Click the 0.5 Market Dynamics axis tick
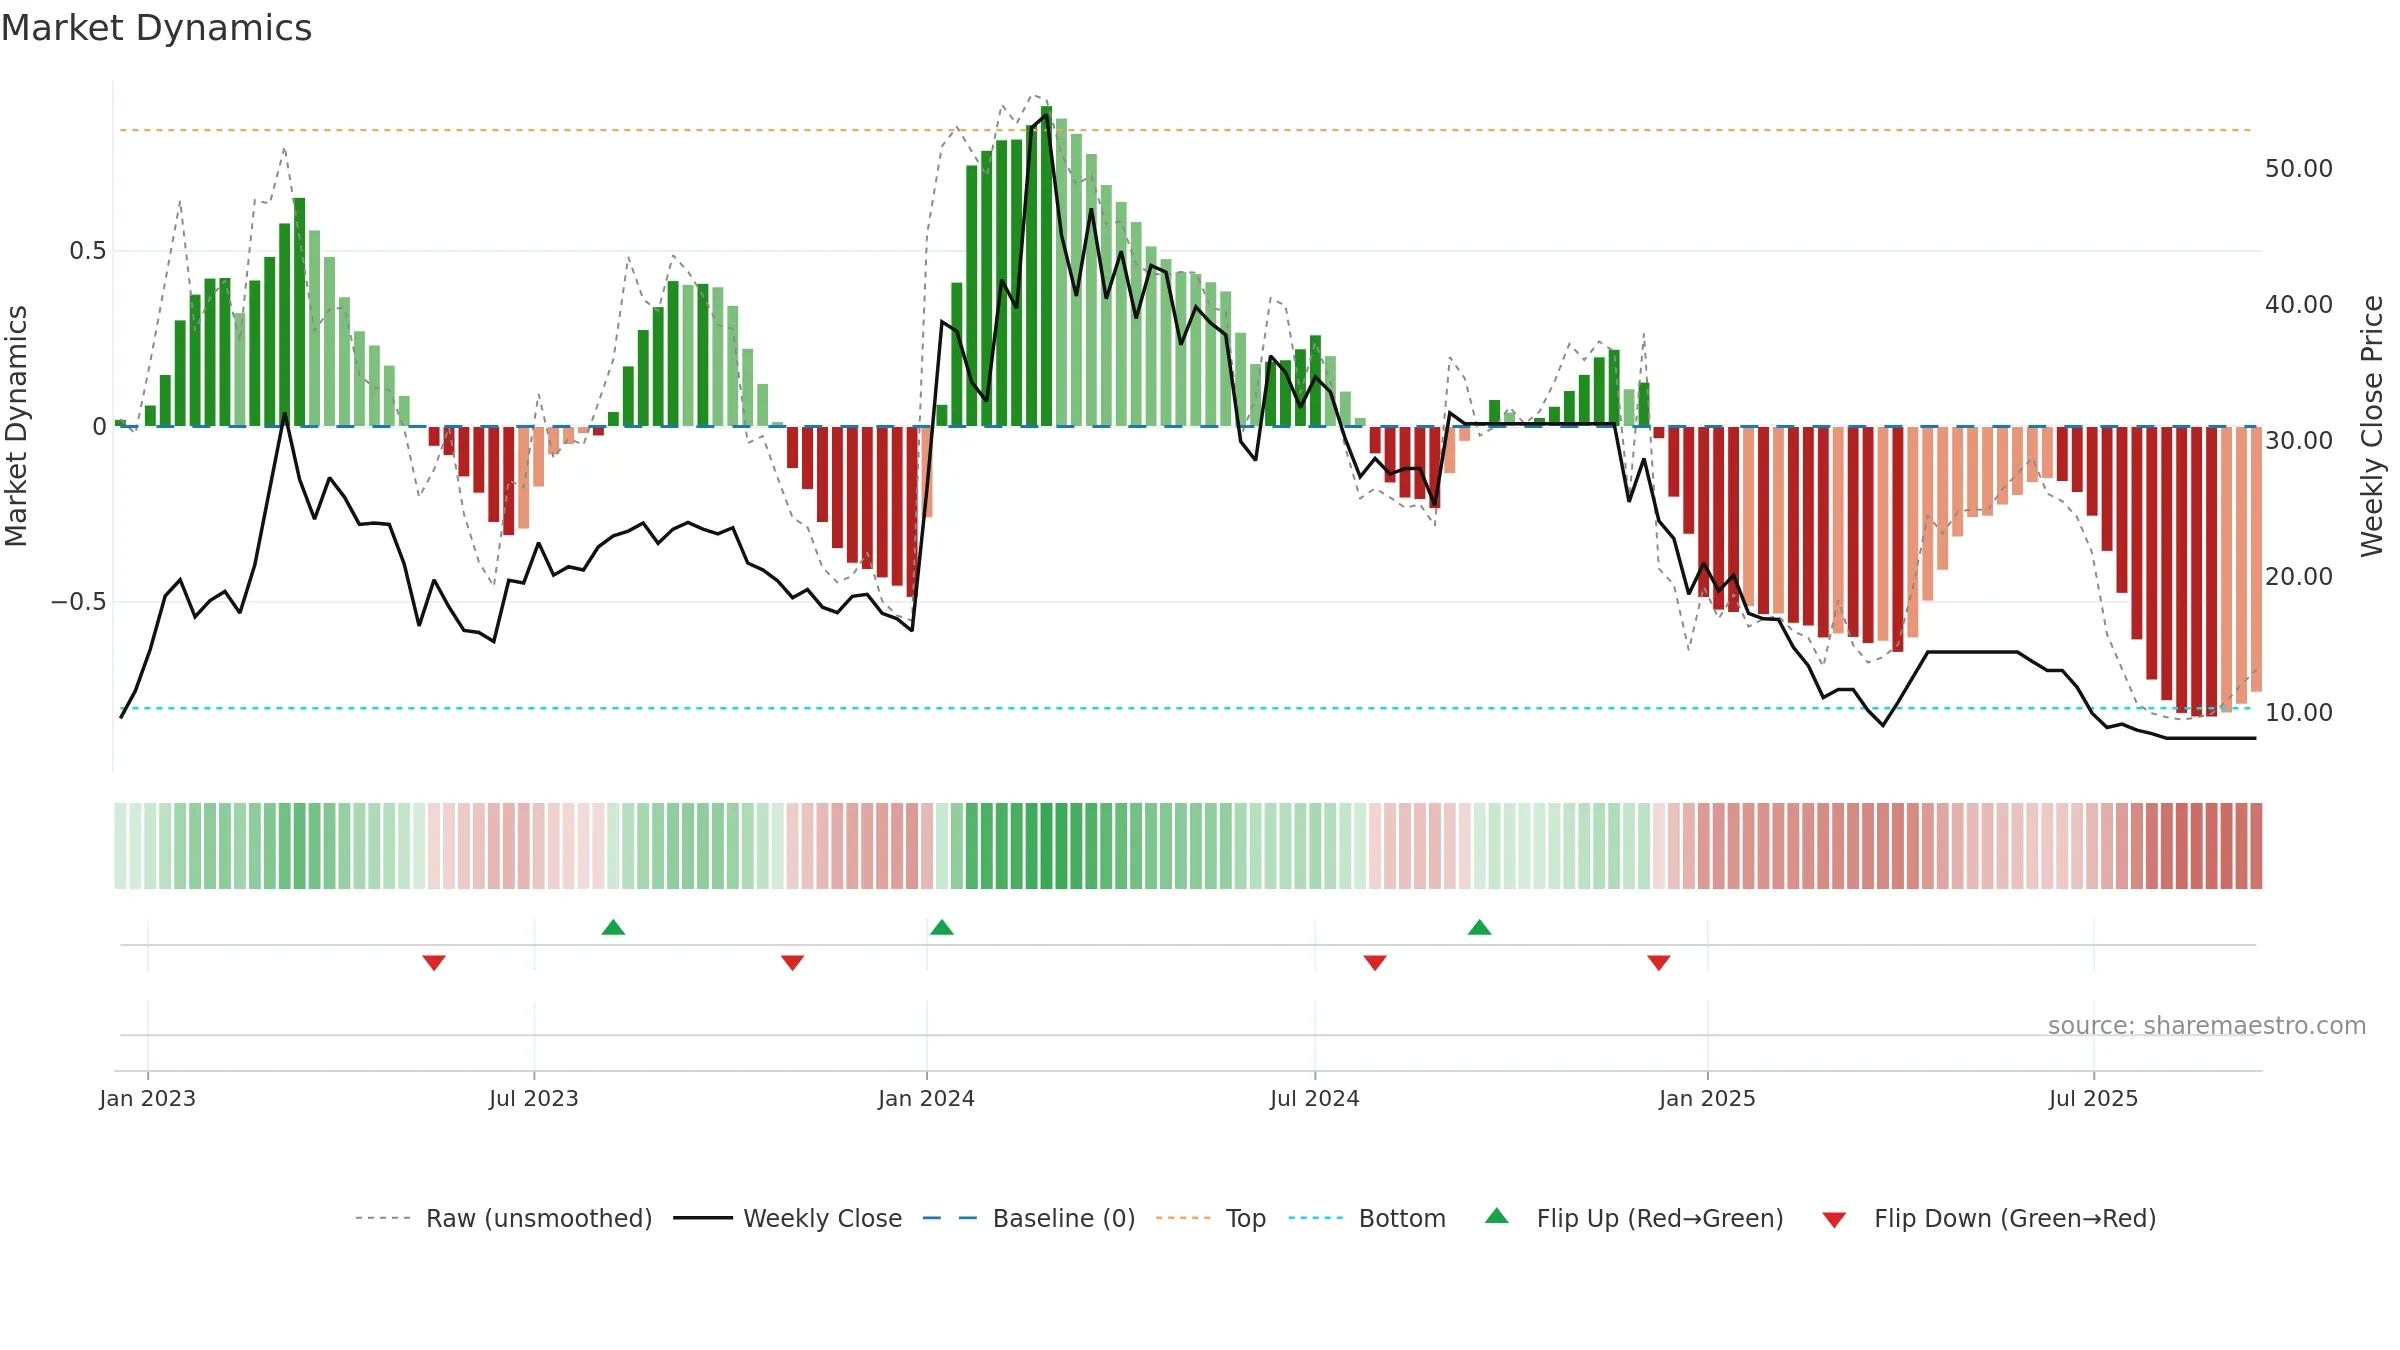This screenshot has height=1350, width=2400. point(88,251)
